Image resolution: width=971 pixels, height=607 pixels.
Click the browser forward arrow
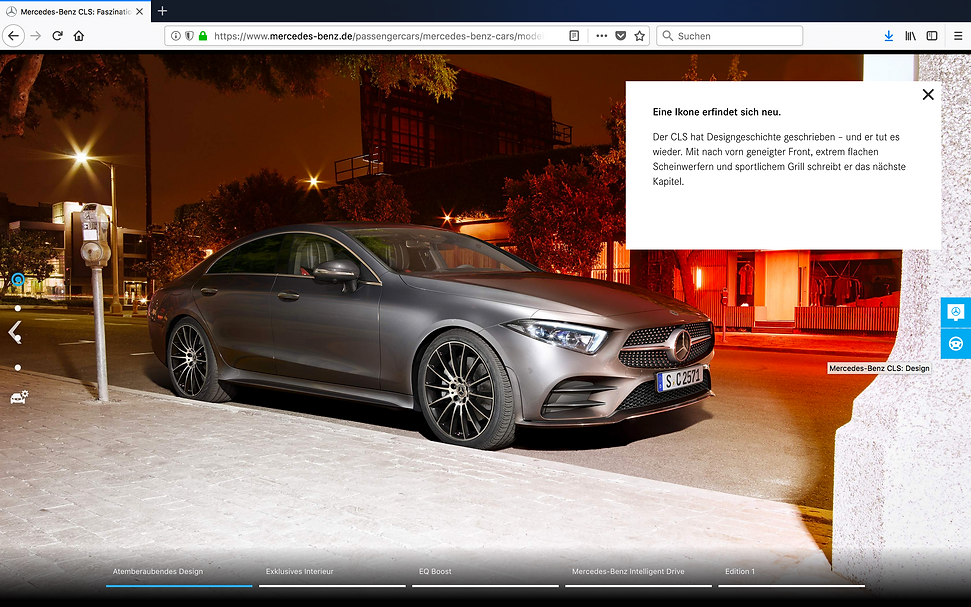pos(36,36)
